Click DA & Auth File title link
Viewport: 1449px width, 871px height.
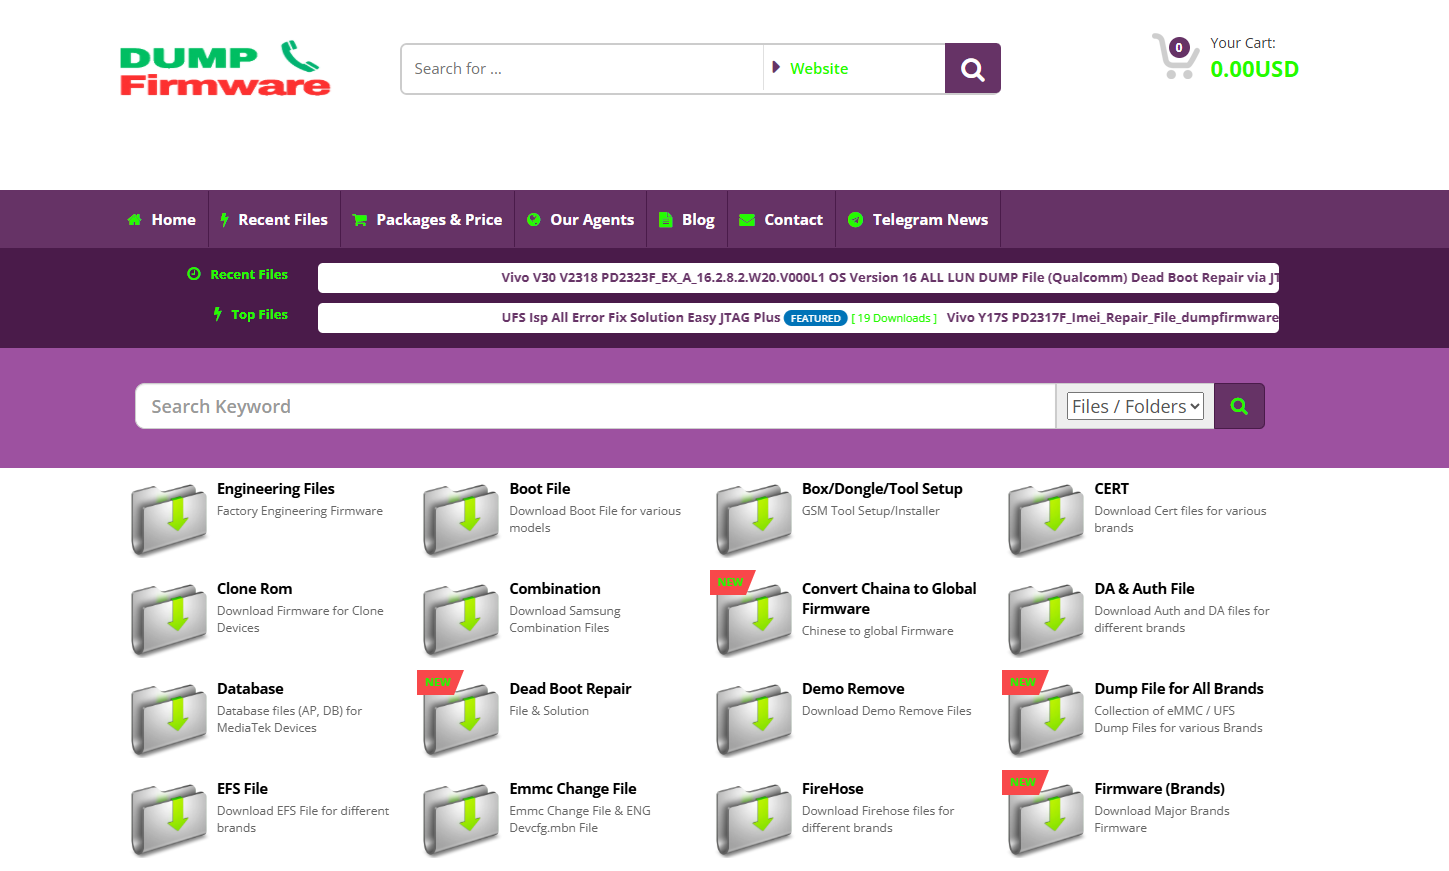pos(1144,589)
